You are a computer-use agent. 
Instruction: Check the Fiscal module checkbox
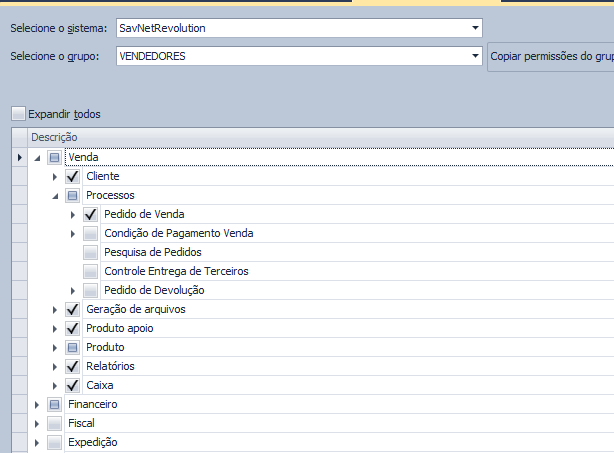click(x=54, y=423)
